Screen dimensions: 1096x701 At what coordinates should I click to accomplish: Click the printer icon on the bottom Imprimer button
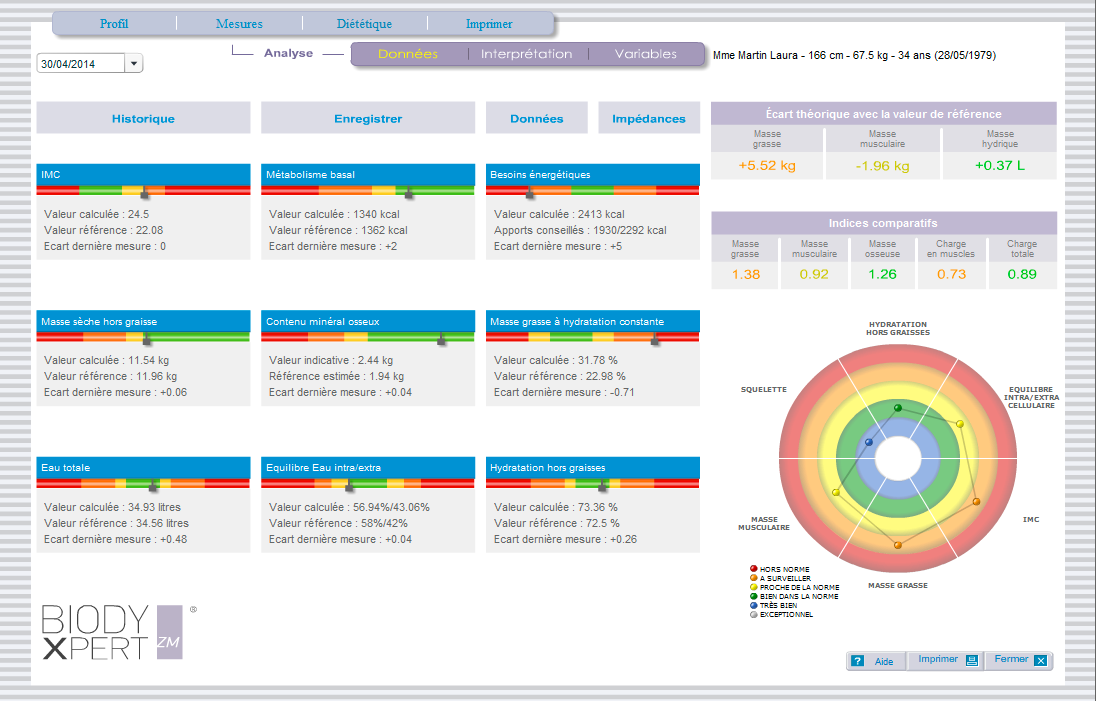(972, 660)
